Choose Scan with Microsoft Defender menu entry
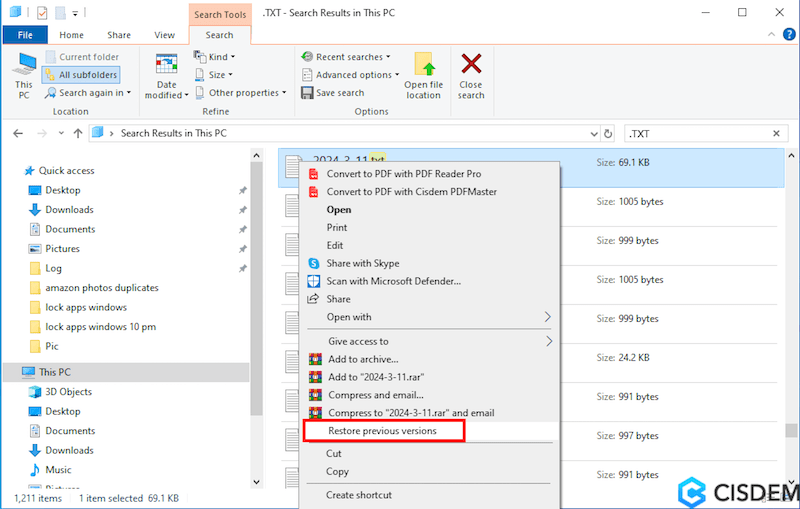 point(393,281)
